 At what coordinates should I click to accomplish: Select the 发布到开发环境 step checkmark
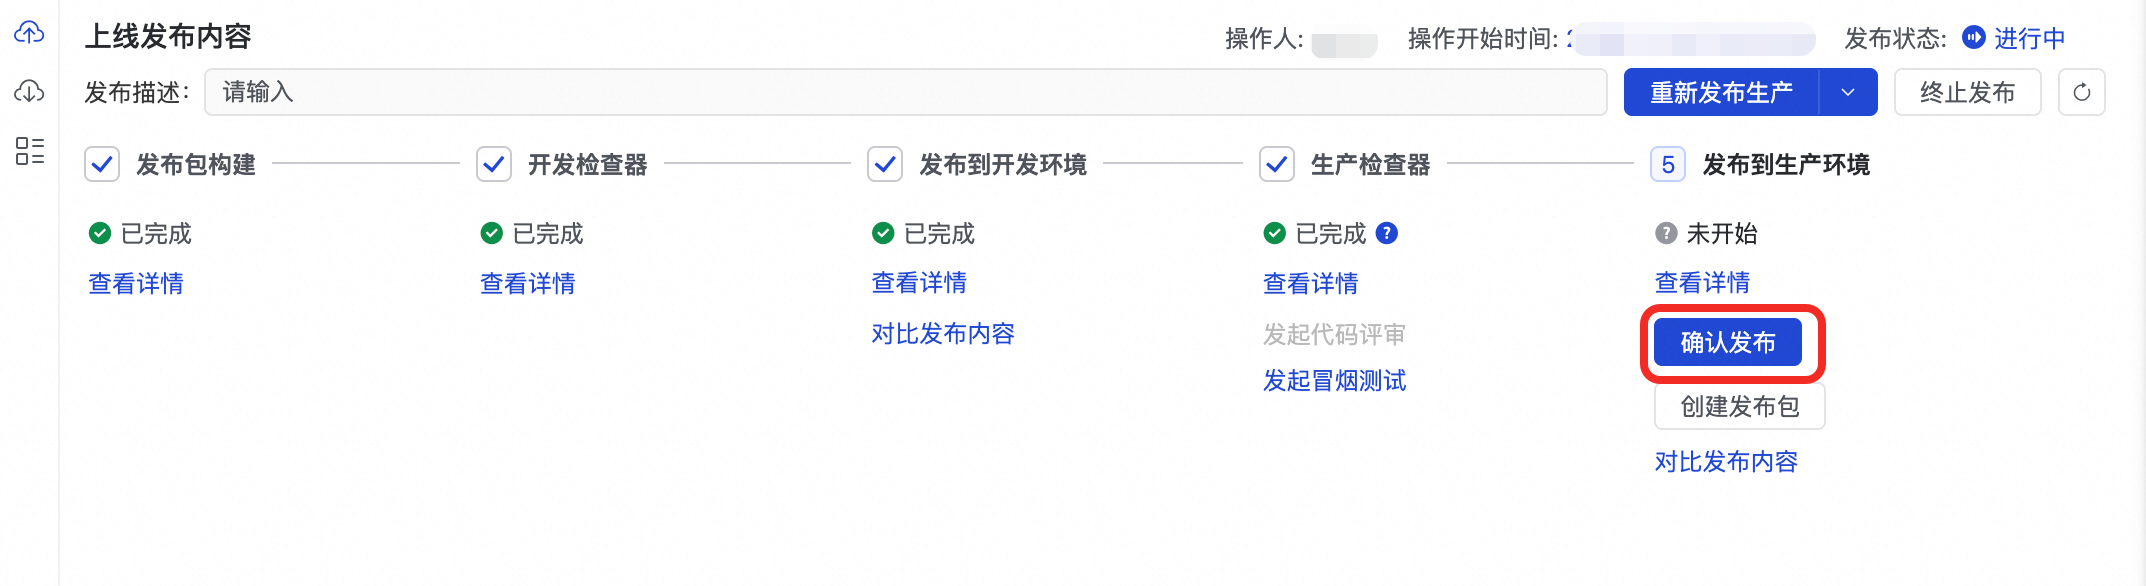pyautogui.click(x=885, y=164)
